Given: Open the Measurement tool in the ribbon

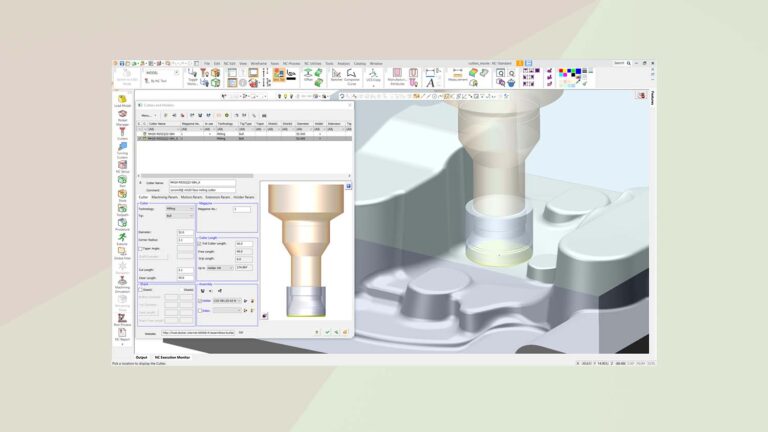Looking at the screenshot, I should pos(457,74).
